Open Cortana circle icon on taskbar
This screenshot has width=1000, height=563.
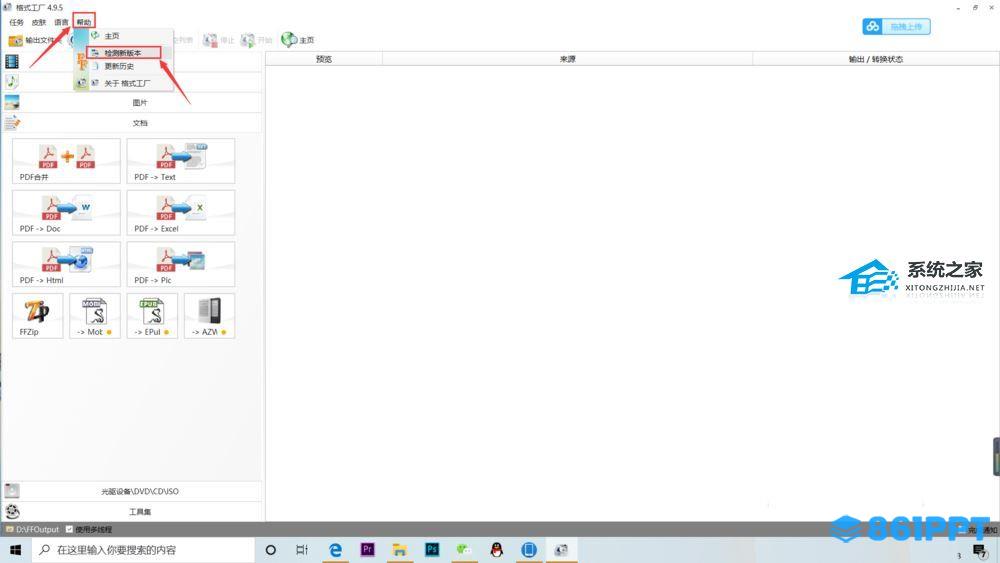270,550
